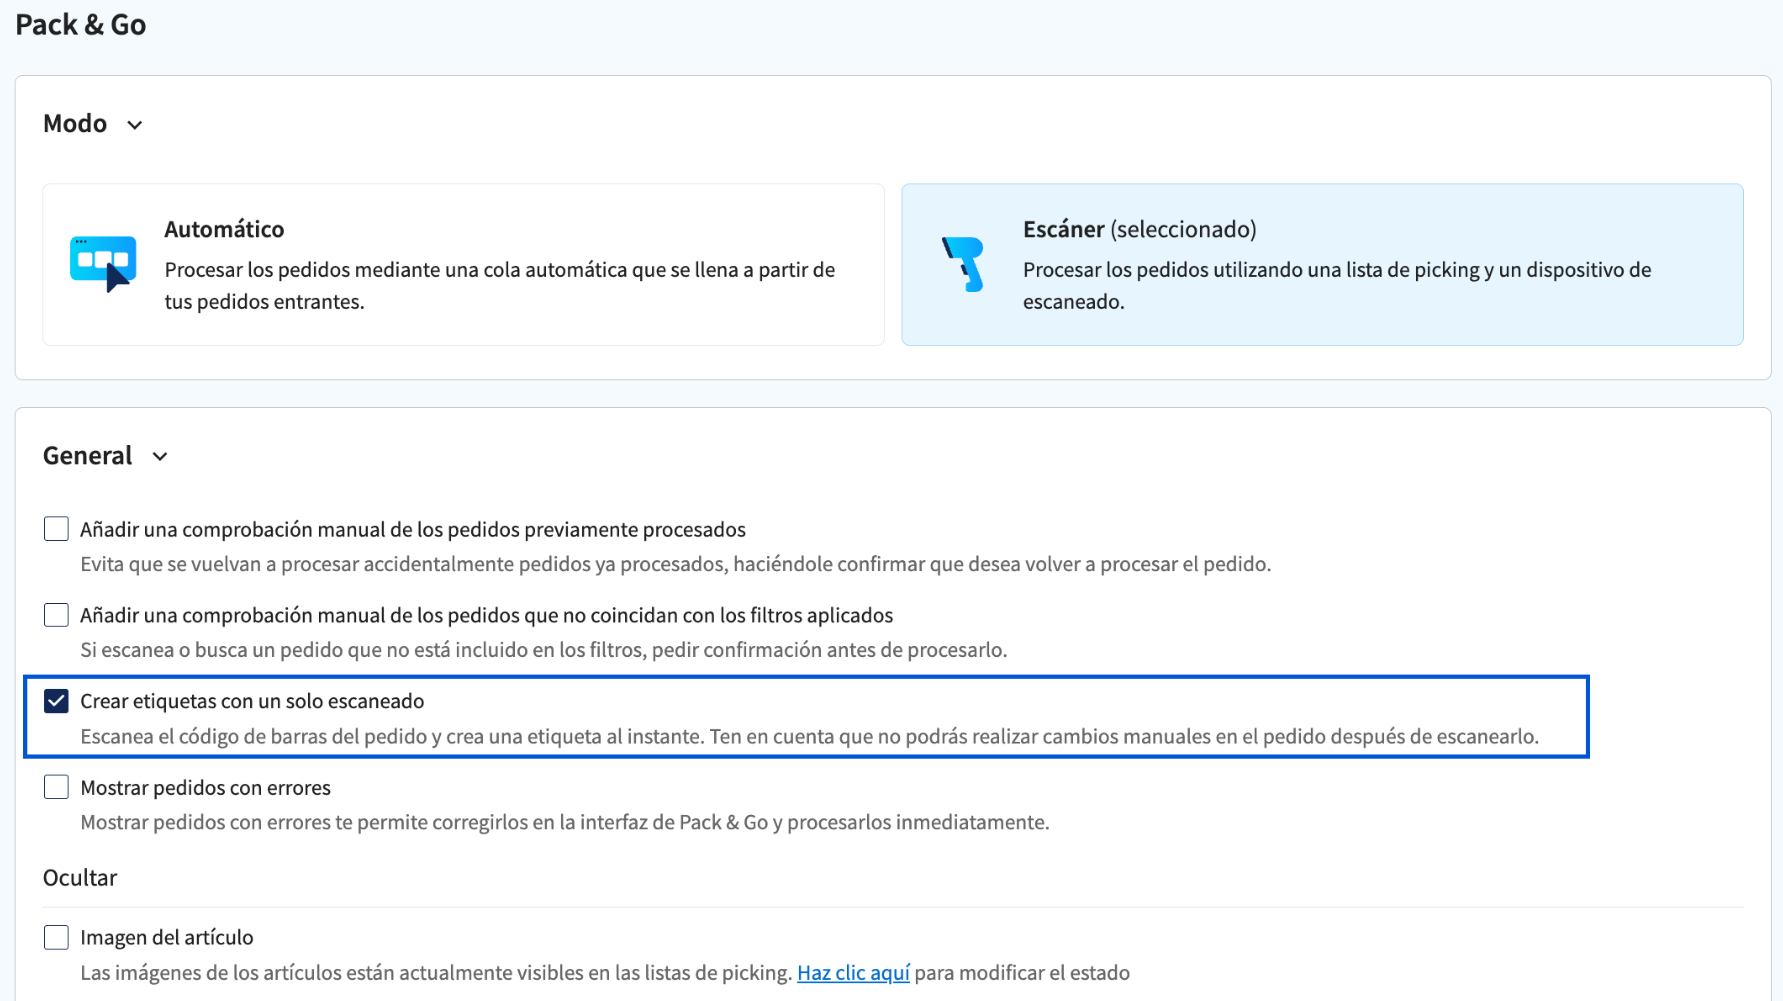The width and height of the screenshot is (1783, 1001).
Task: Click label 'Imagen del artículo'
Action: 167,937
